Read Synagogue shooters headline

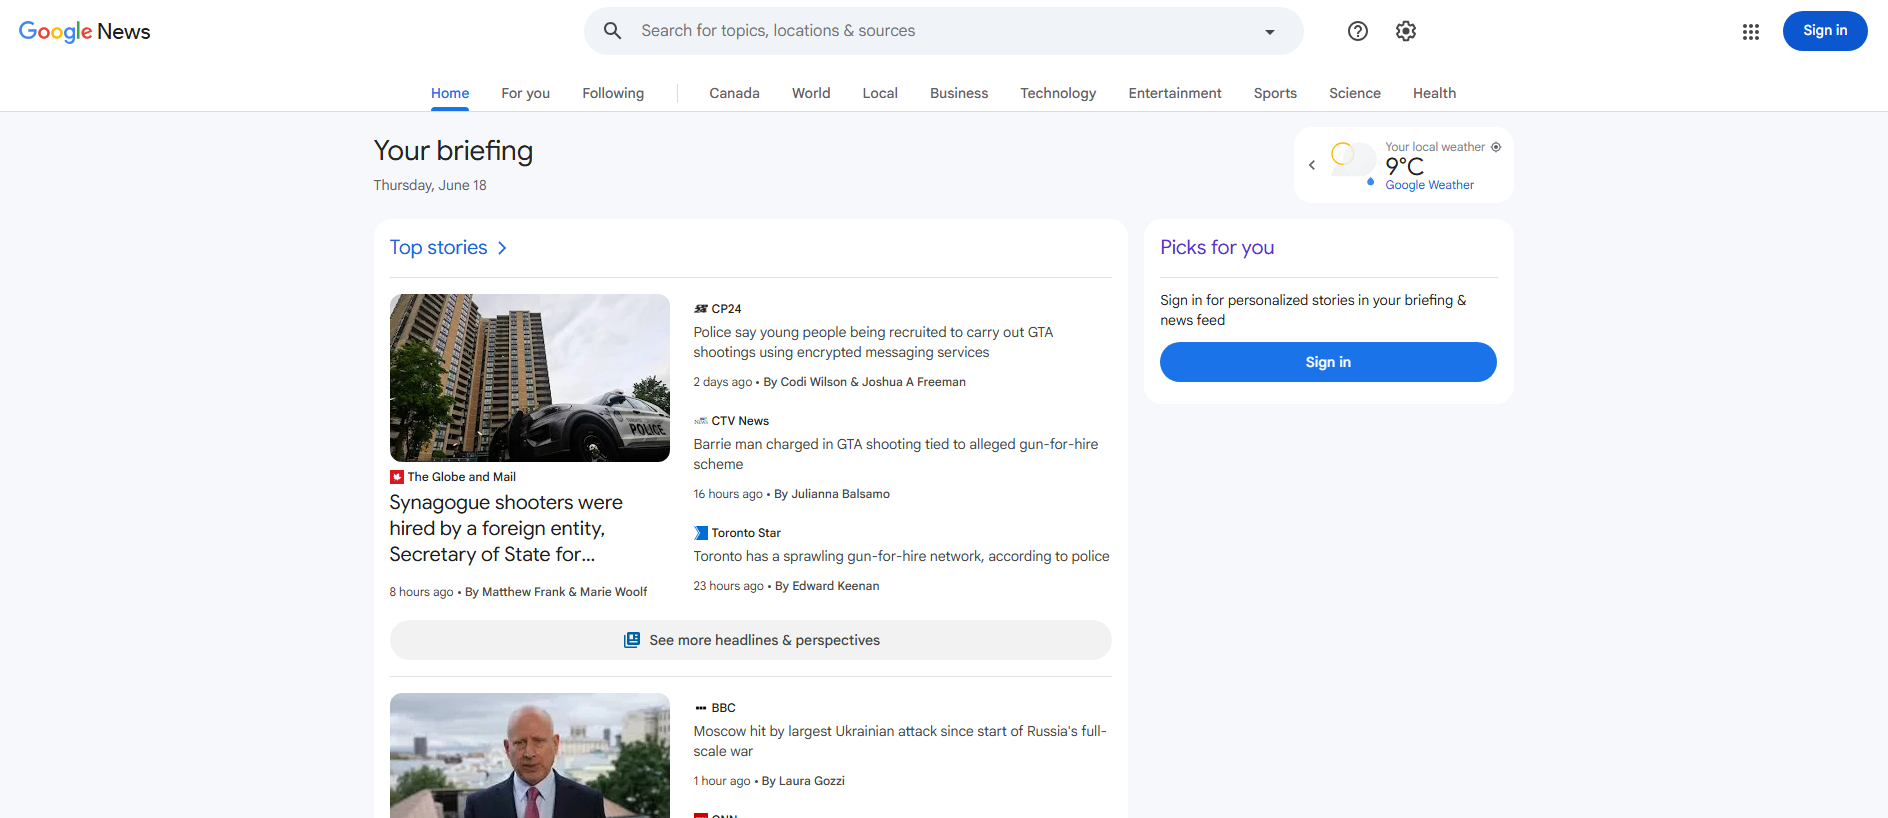[x=506, y=528]
